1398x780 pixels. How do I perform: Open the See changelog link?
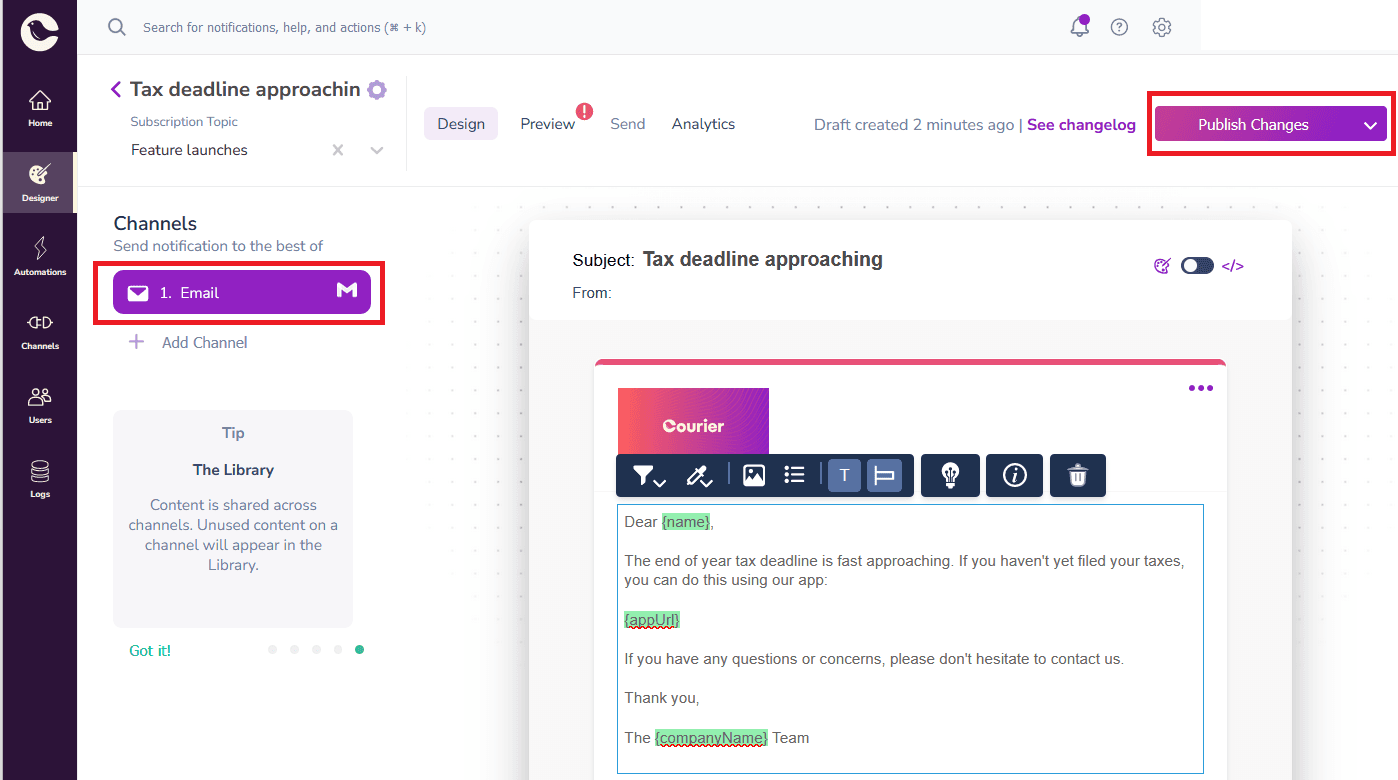pos(1081,125)
